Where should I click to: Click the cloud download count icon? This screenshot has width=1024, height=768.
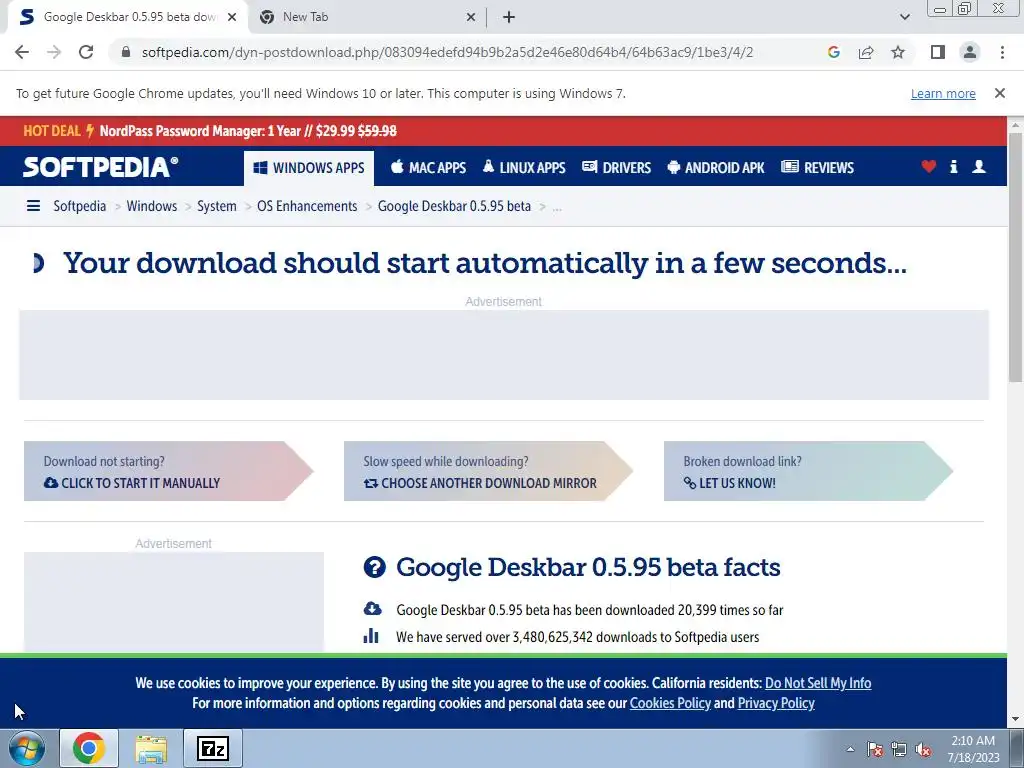(372, 609)
